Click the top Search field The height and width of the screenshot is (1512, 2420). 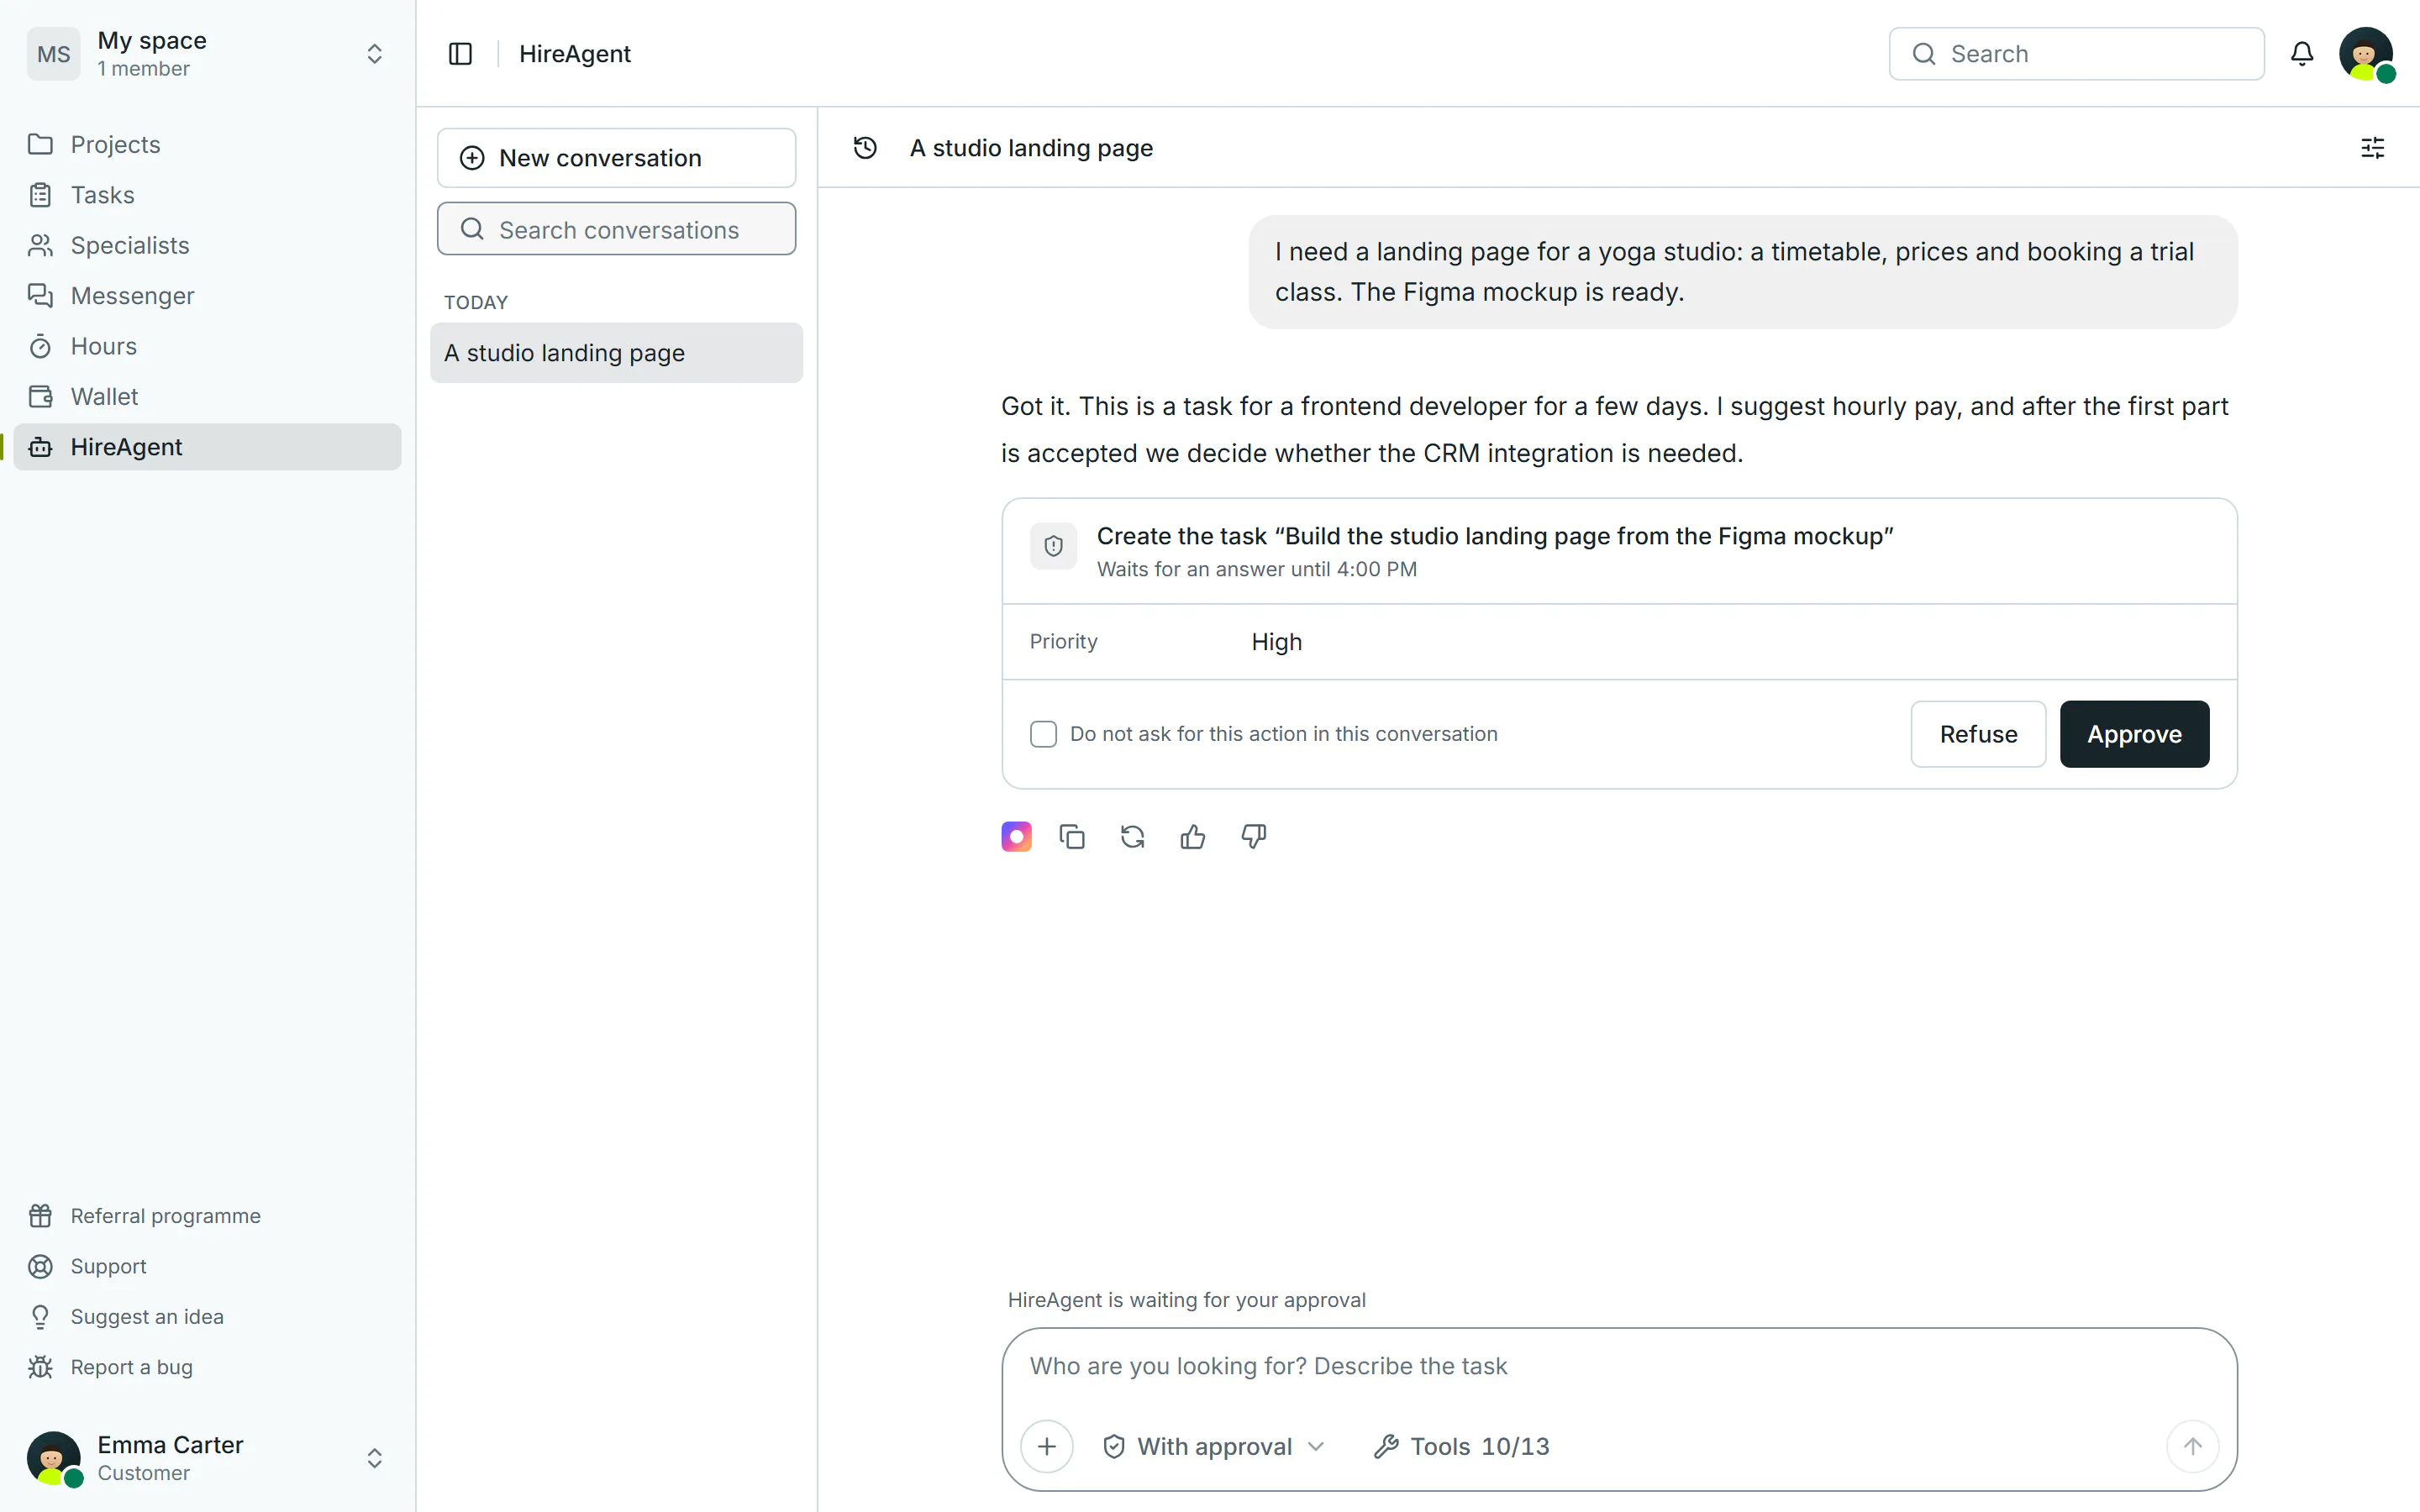(x=2076, y=54)
